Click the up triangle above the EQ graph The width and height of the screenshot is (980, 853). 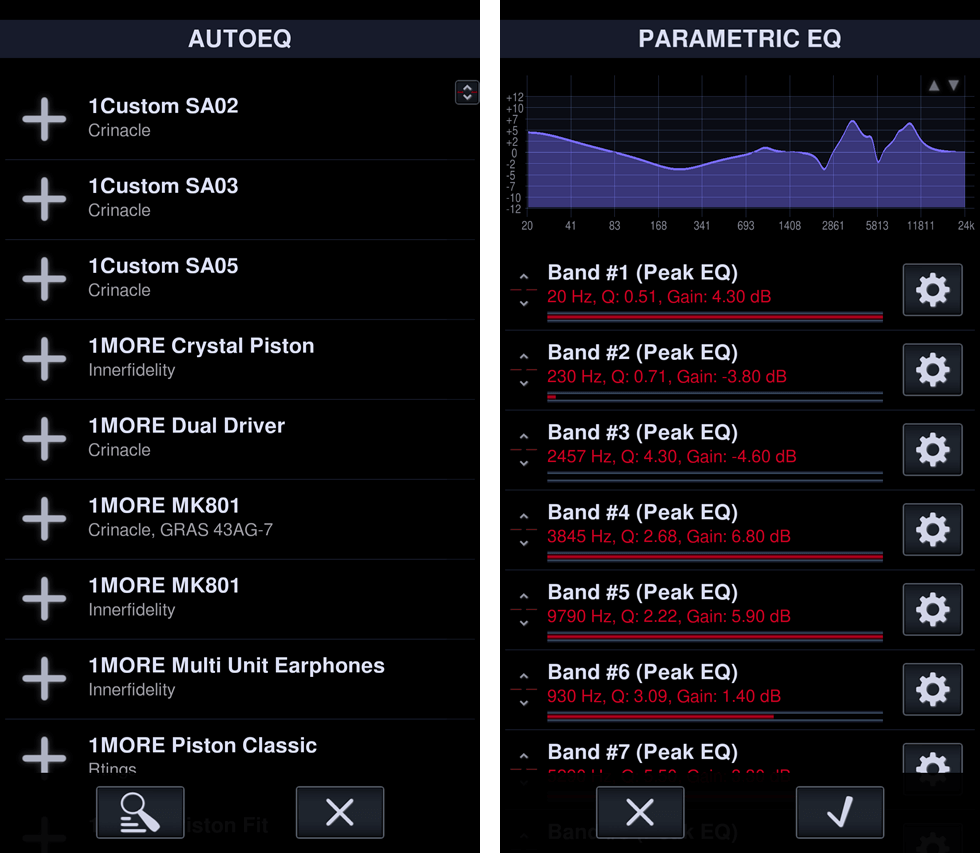934,86
